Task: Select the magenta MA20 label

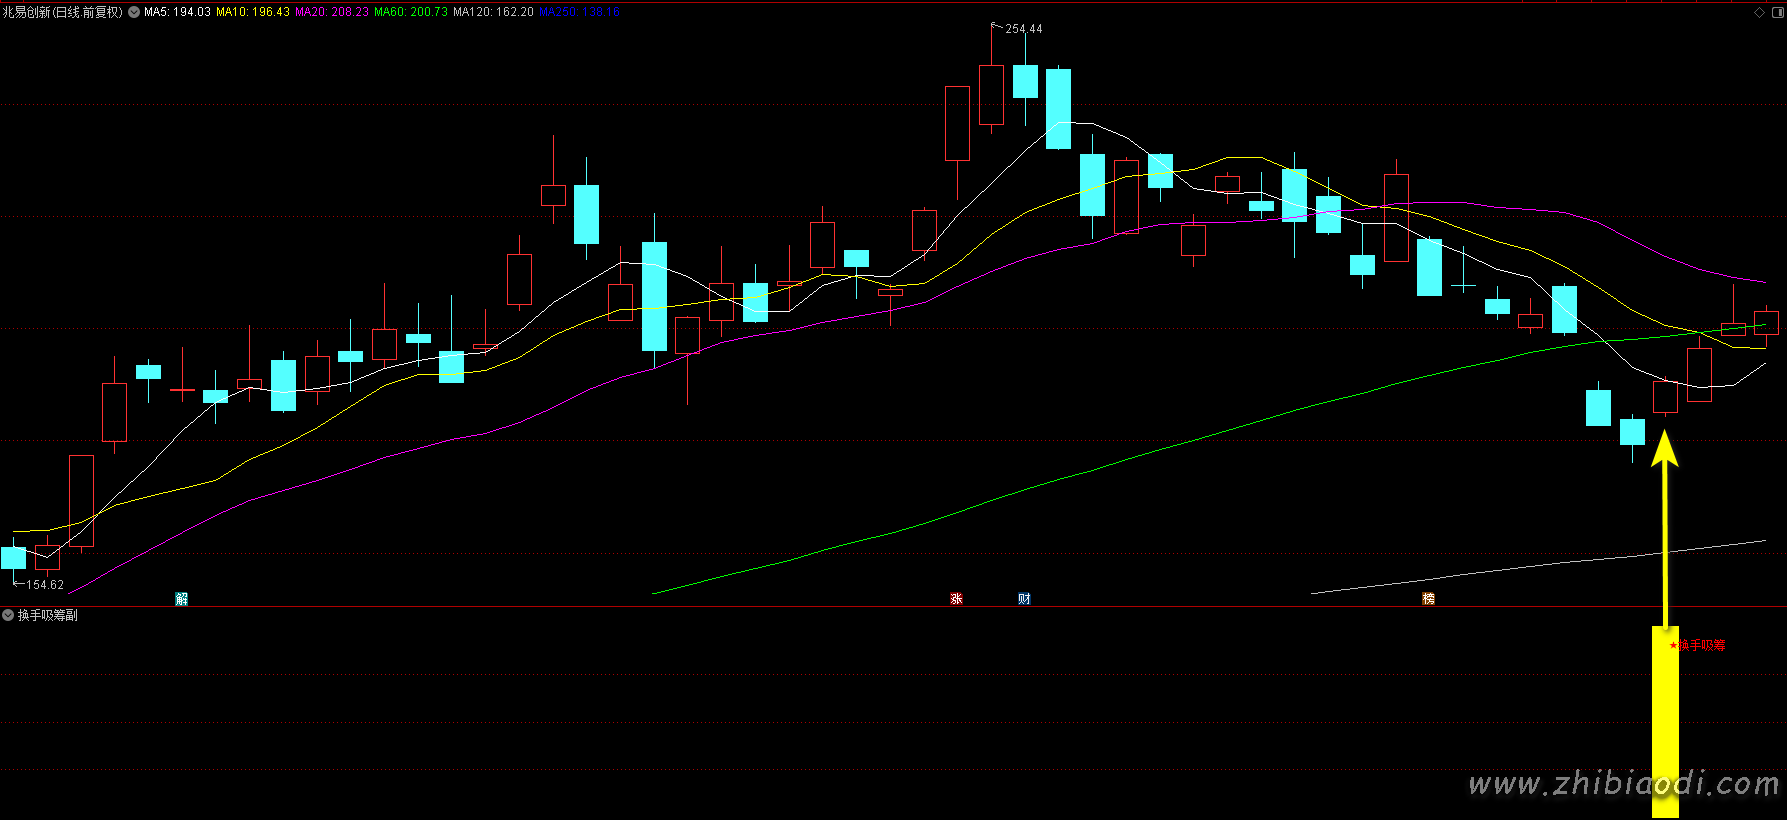Action: click(x=332, y=12)
